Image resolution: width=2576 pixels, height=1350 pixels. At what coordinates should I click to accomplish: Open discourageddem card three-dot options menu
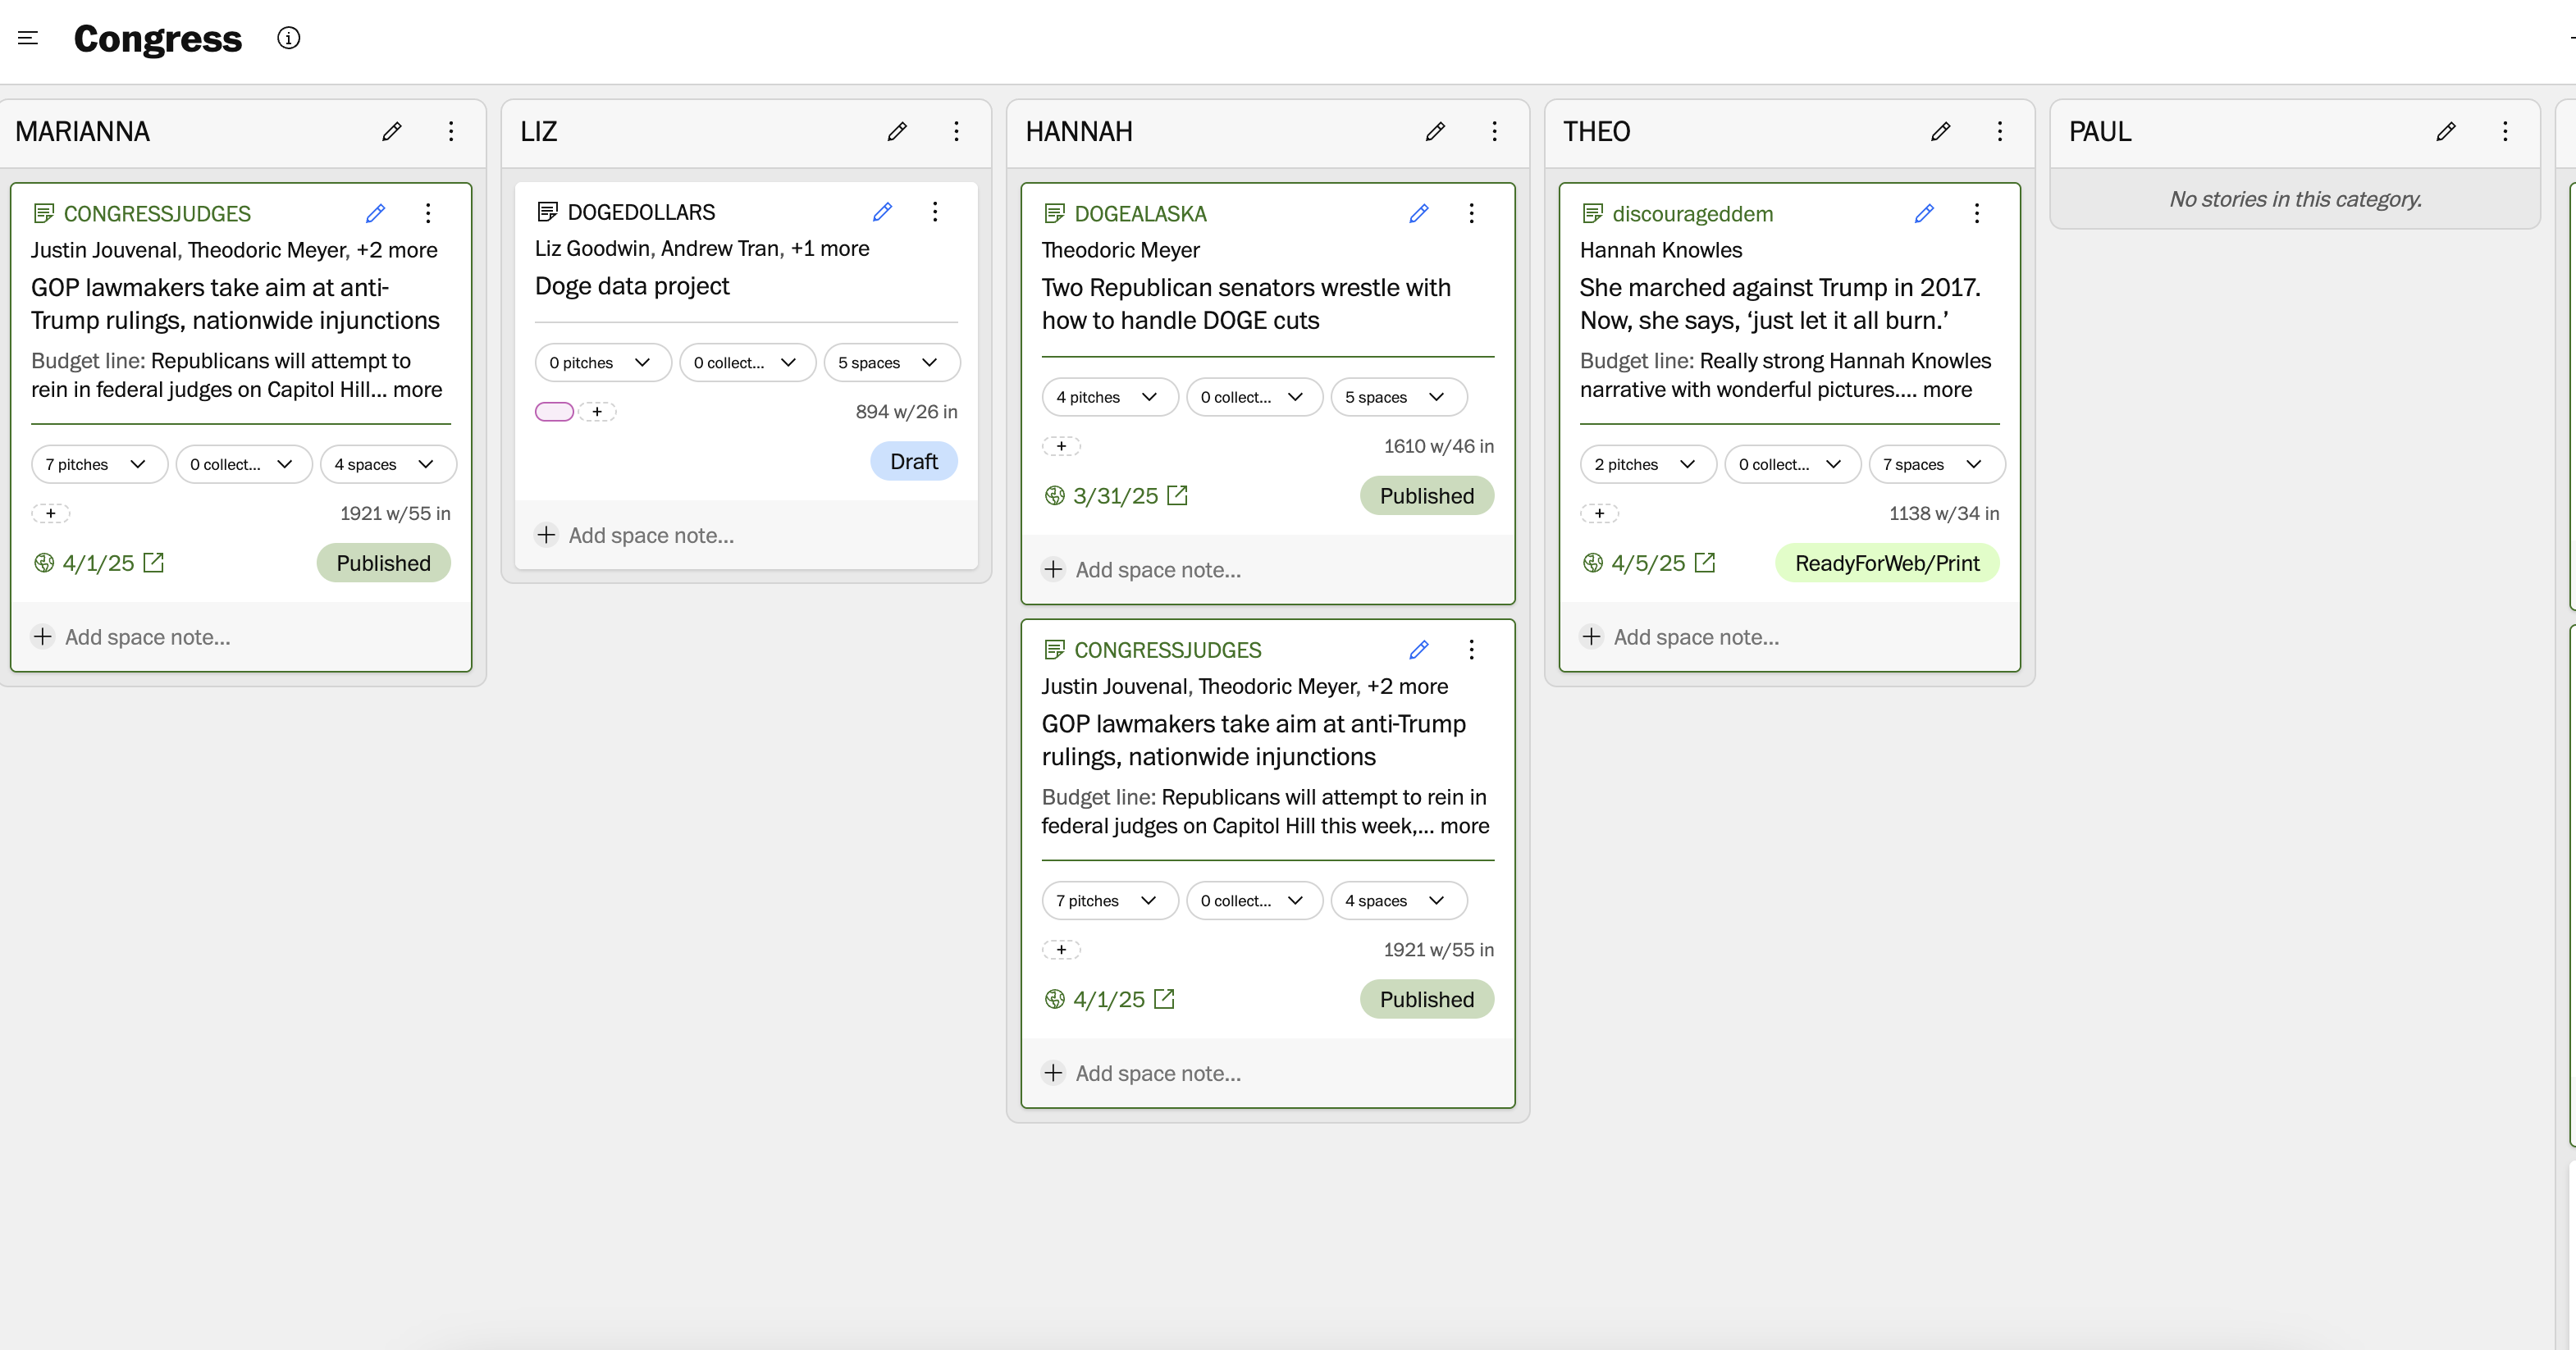click(x=1976, y=213)
